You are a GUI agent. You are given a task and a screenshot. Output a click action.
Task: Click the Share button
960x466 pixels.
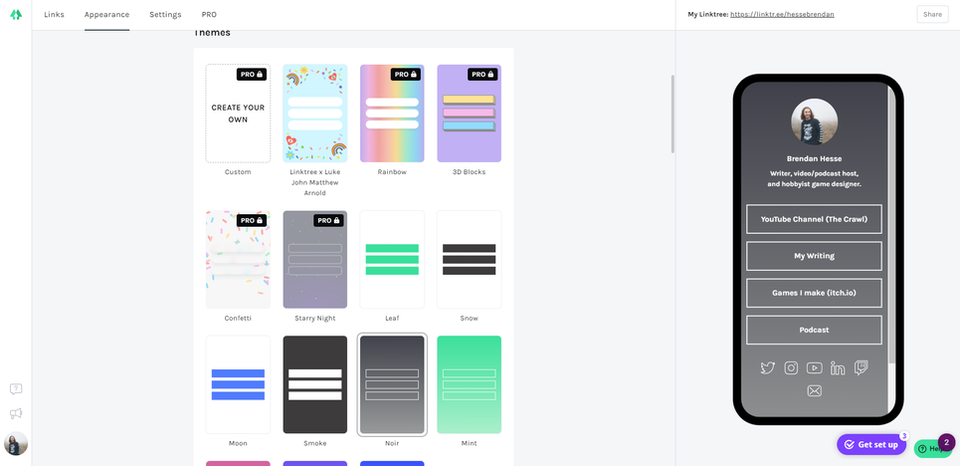[932, 14]
